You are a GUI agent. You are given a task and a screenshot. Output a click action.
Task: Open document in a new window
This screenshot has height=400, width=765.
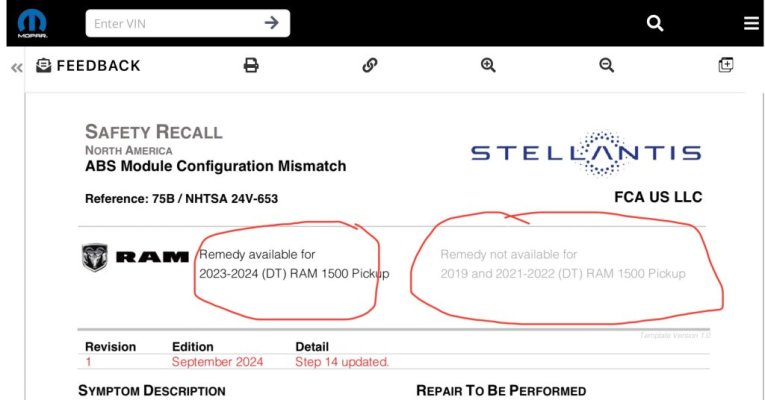pyautogui.click(x=726, y=65)
